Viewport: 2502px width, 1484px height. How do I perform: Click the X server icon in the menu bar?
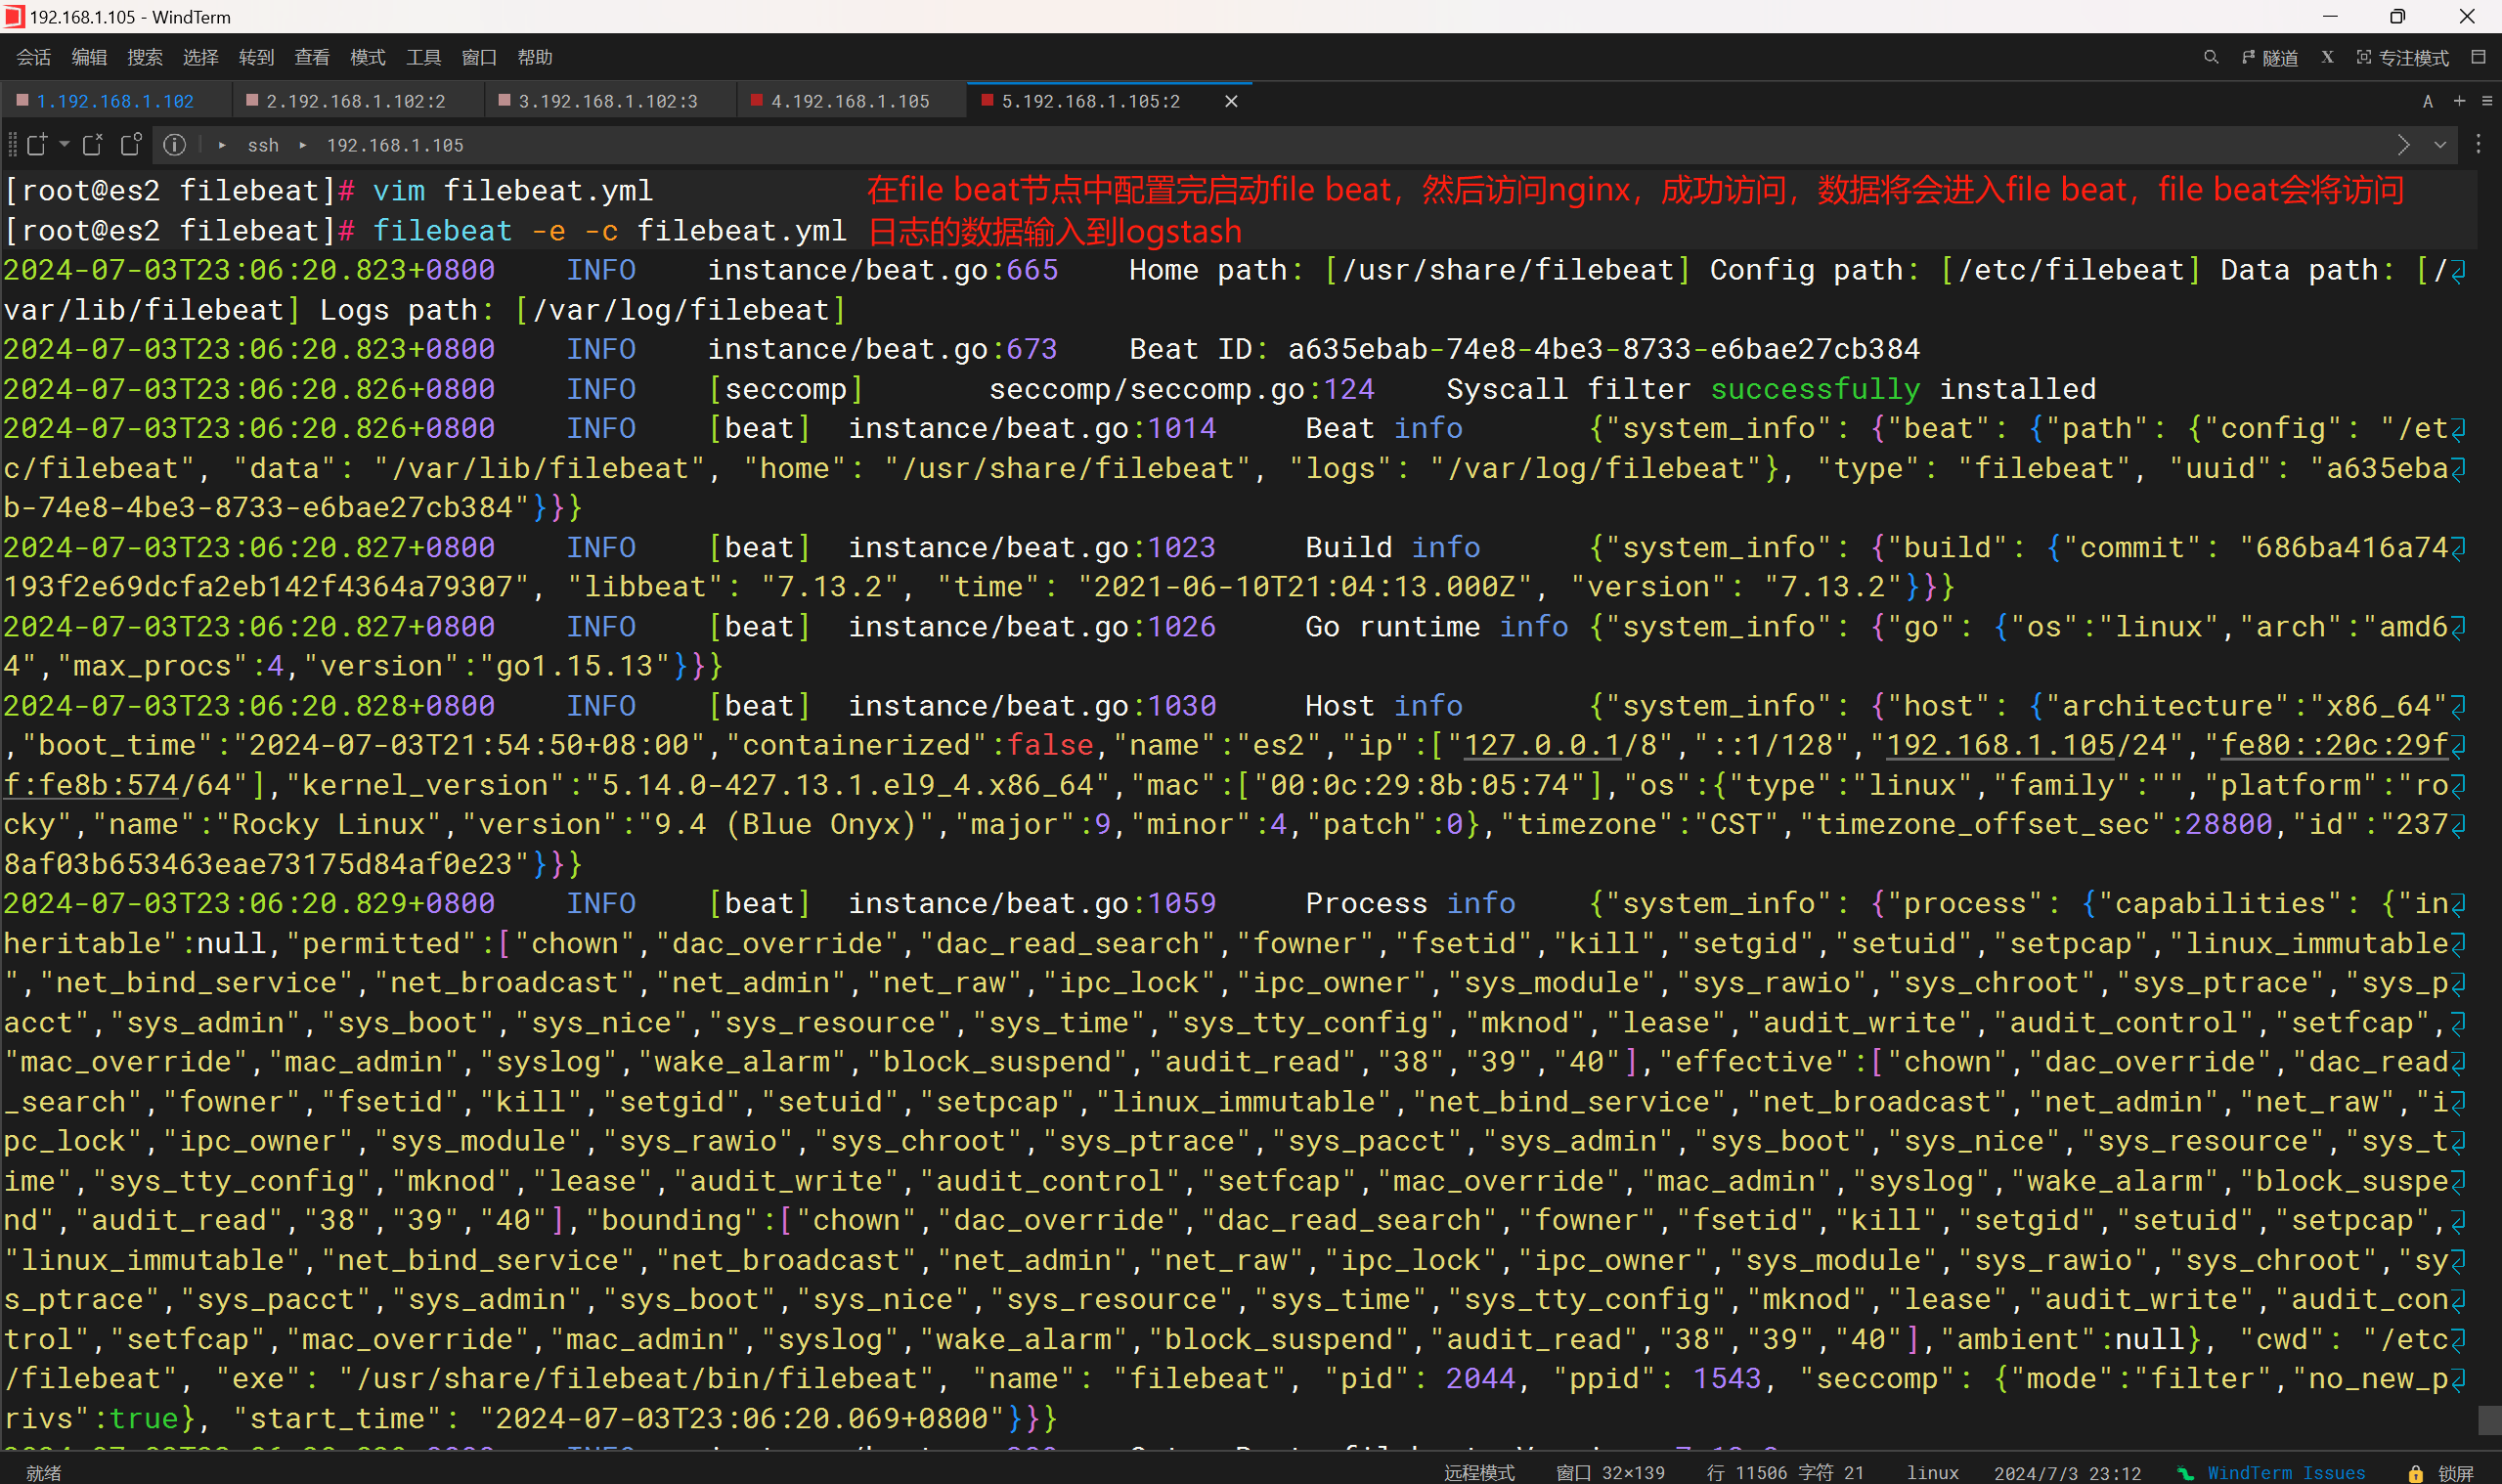[x=2328, y=58]
